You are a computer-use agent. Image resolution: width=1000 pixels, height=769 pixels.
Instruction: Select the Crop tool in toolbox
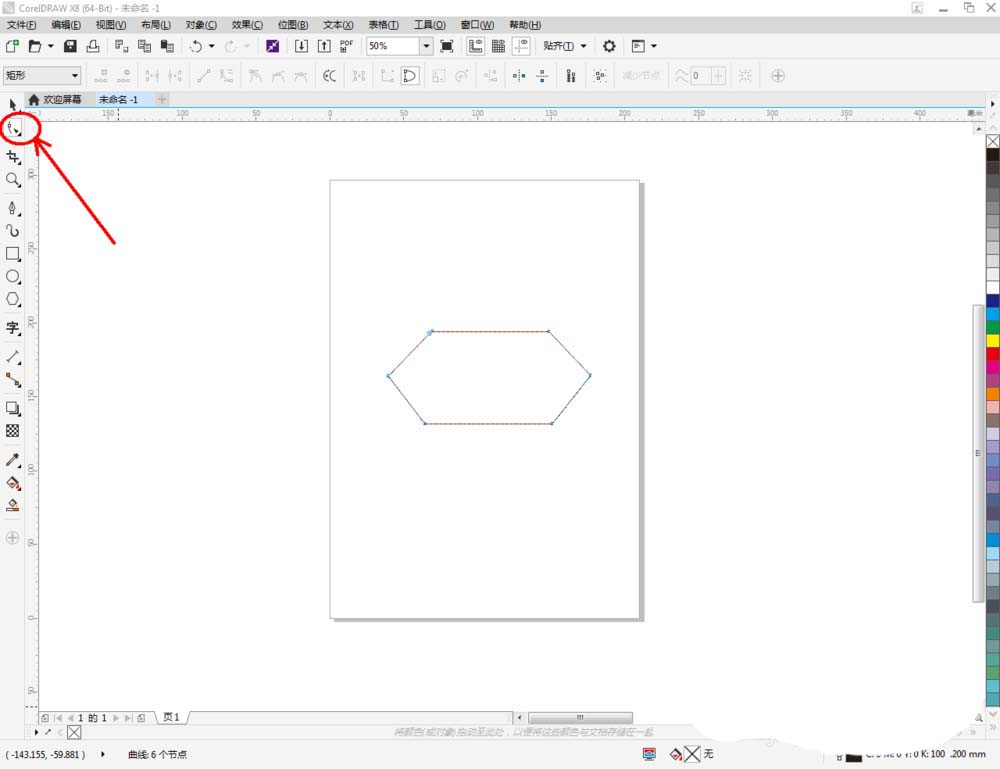point(13,157)
